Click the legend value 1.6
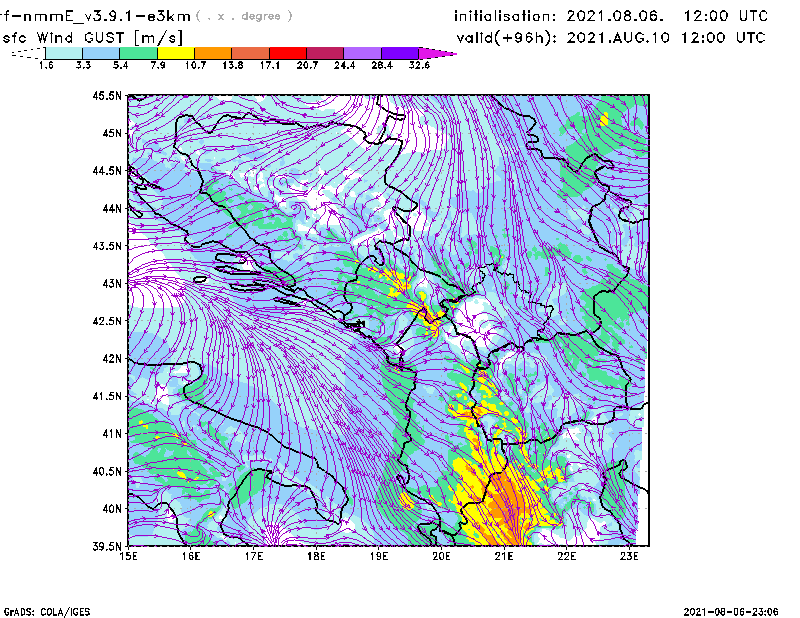Viewport: 800px width, 618px height. click(x=46, y=65)
